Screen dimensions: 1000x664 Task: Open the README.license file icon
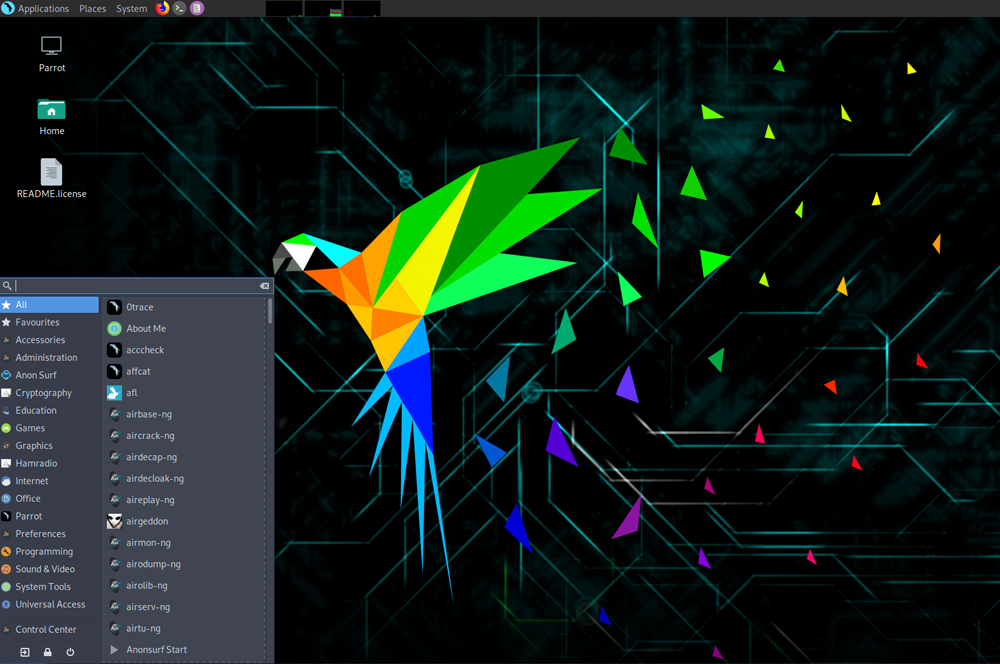click(52, 179)
